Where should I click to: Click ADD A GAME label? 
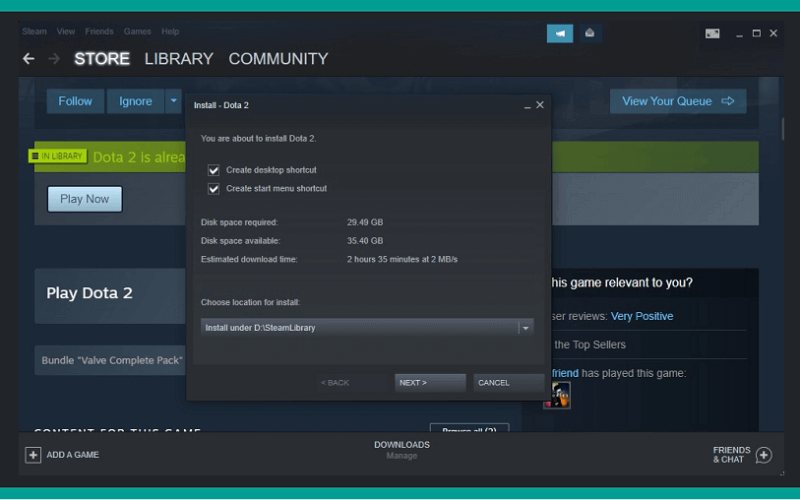coord(72,455)
